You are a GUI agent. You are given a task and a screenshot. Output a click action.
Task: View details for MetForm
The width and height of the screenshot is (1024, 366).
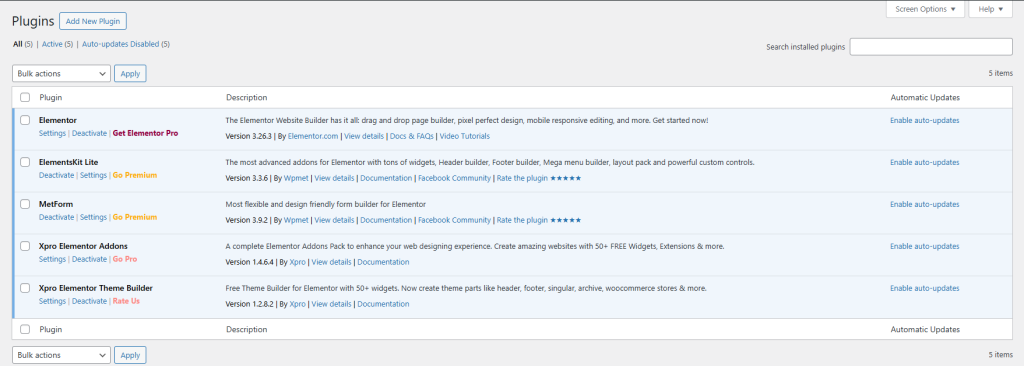tap(334, 220)
